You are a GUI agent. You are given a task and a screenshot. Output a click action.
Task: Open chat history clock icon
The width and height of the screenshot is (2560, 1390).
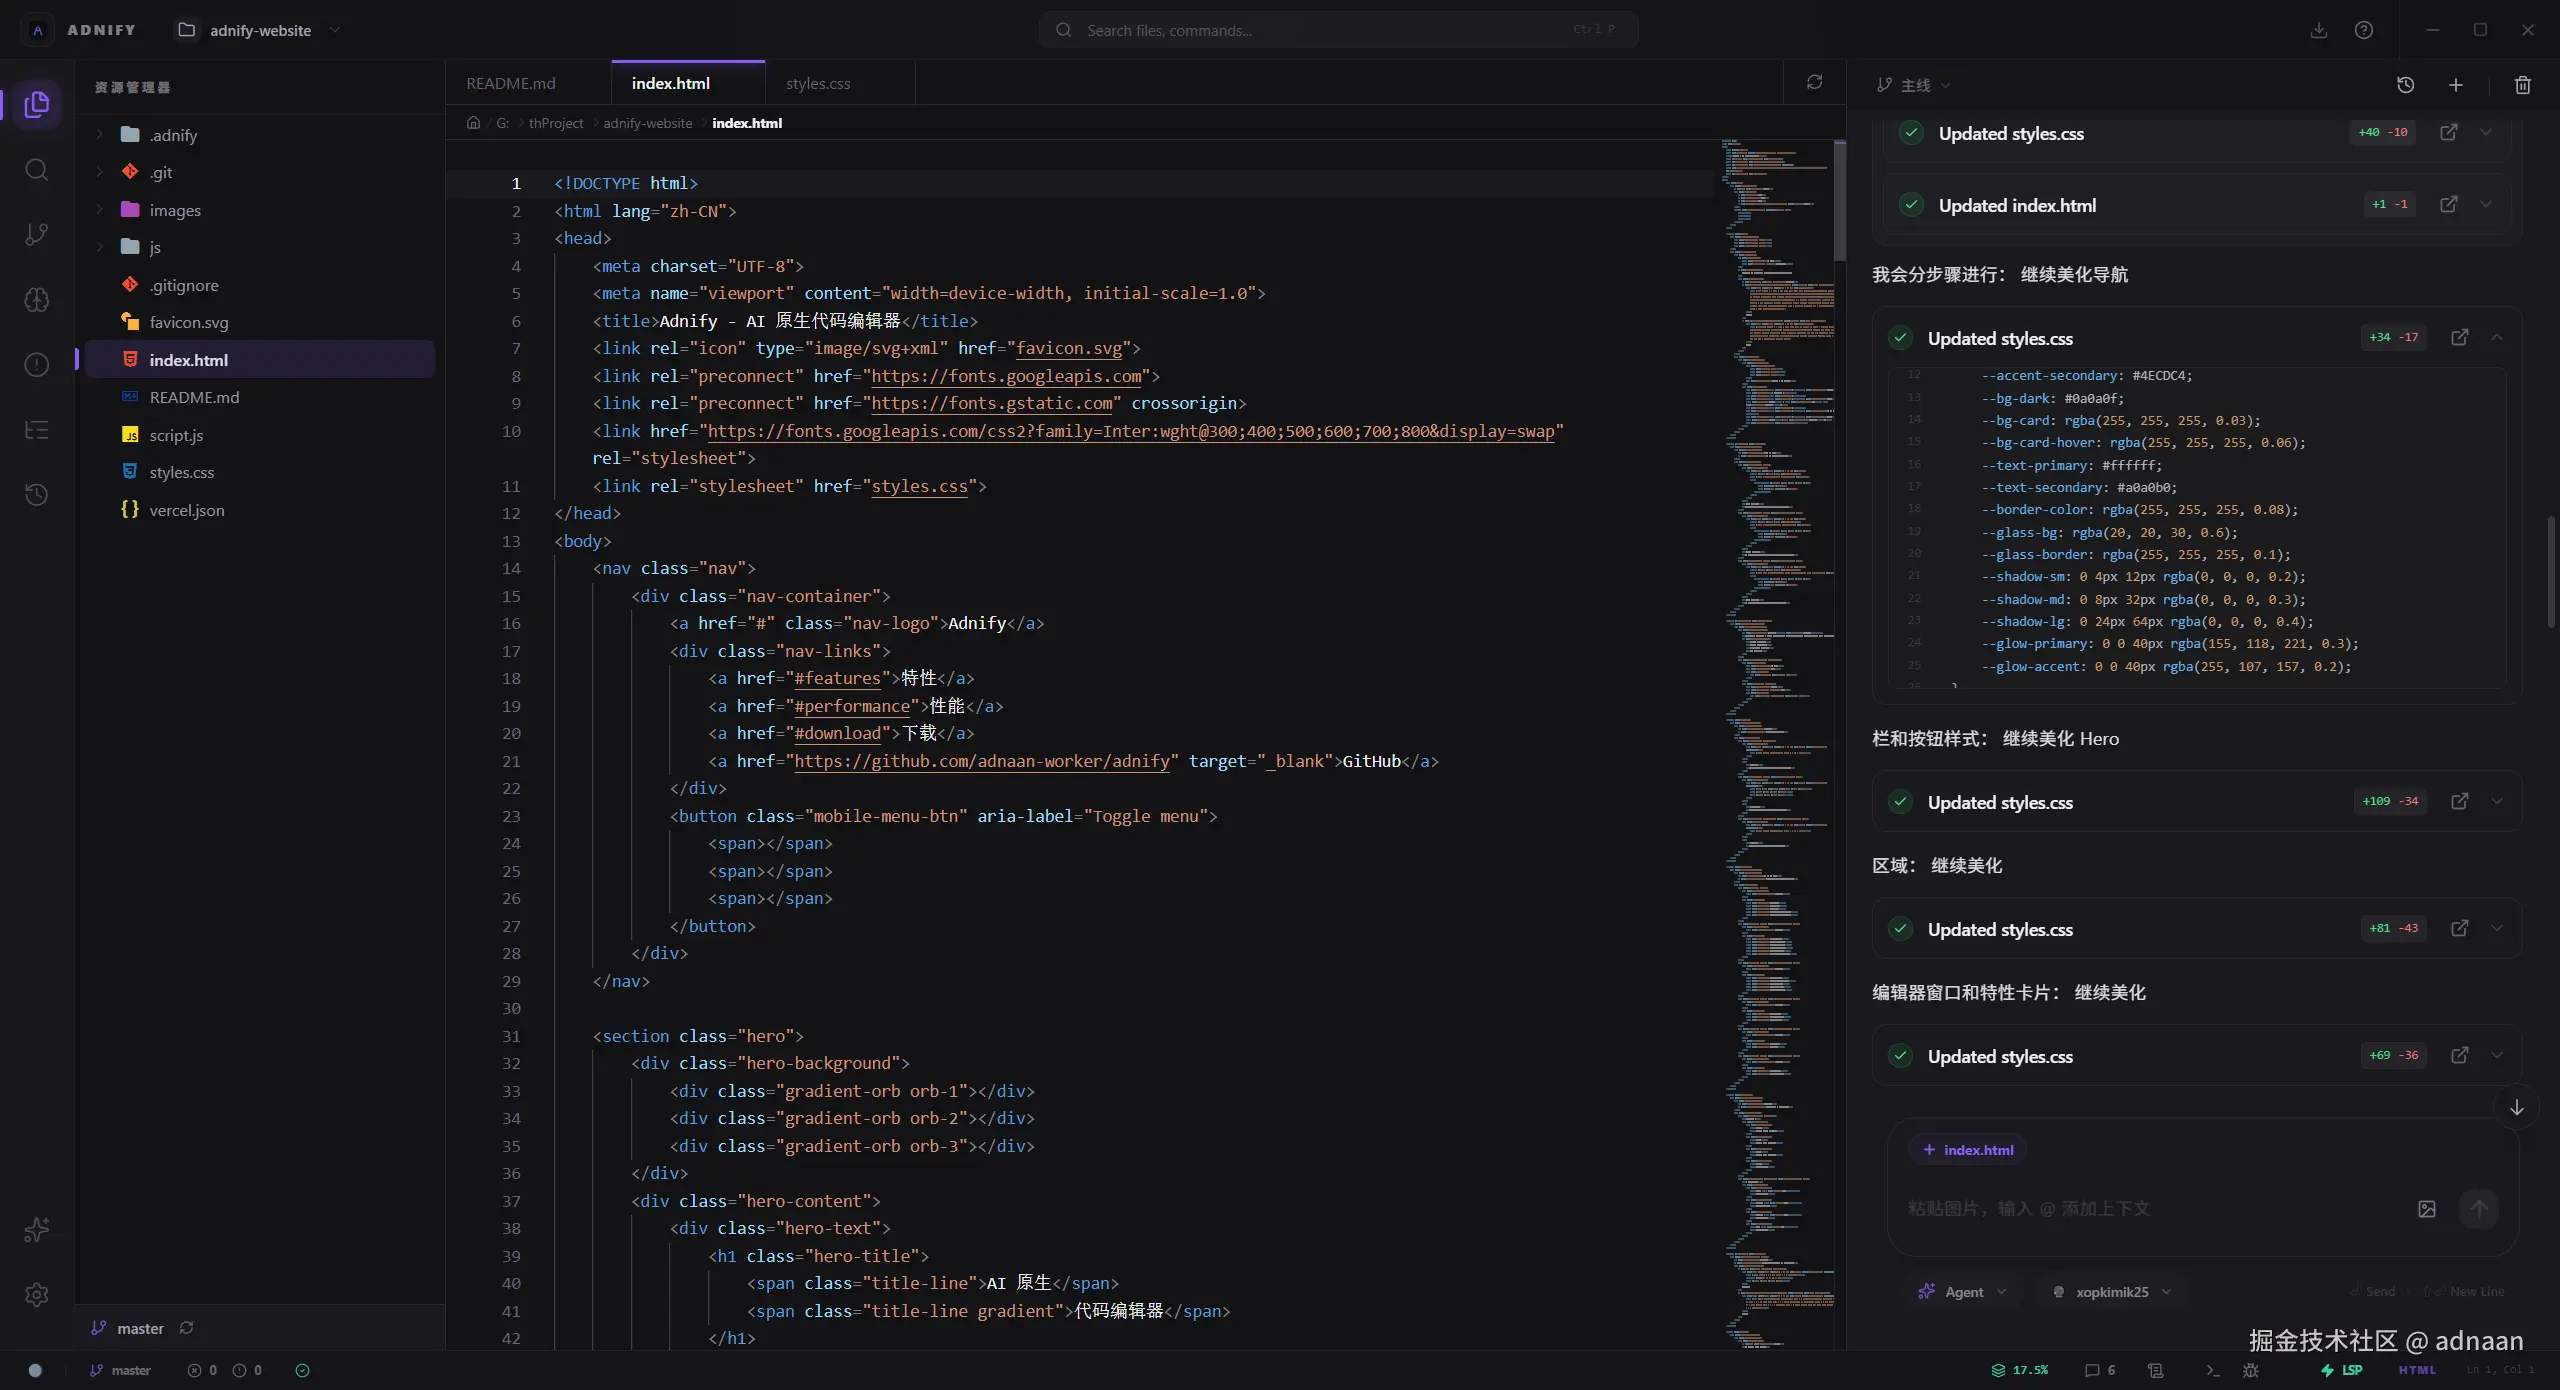(x=2405, y=85)
